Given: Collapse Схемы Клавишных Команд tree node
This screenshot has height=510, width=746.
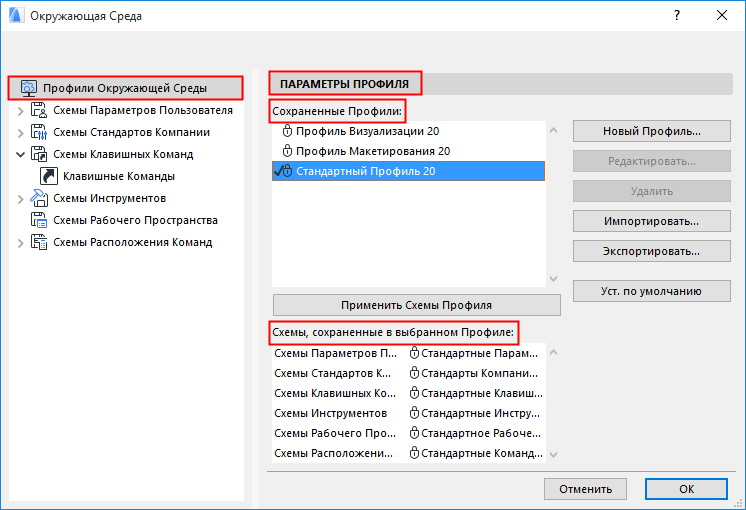Looking at the screenshot, I should [x=20, y=154].
